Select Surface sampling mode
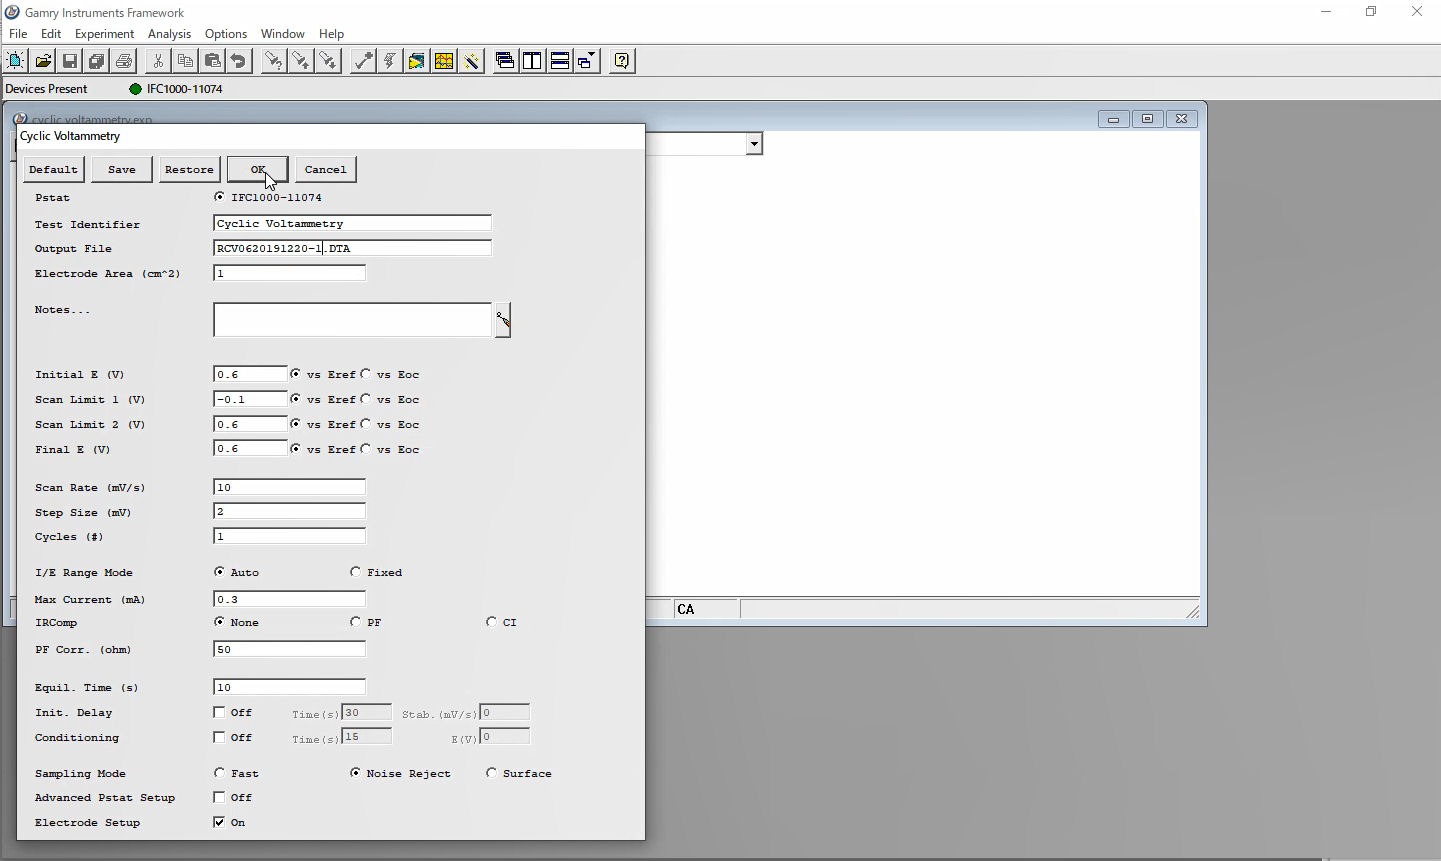Viewport: 1441px width, 861px height. click(x=492, y=773)
